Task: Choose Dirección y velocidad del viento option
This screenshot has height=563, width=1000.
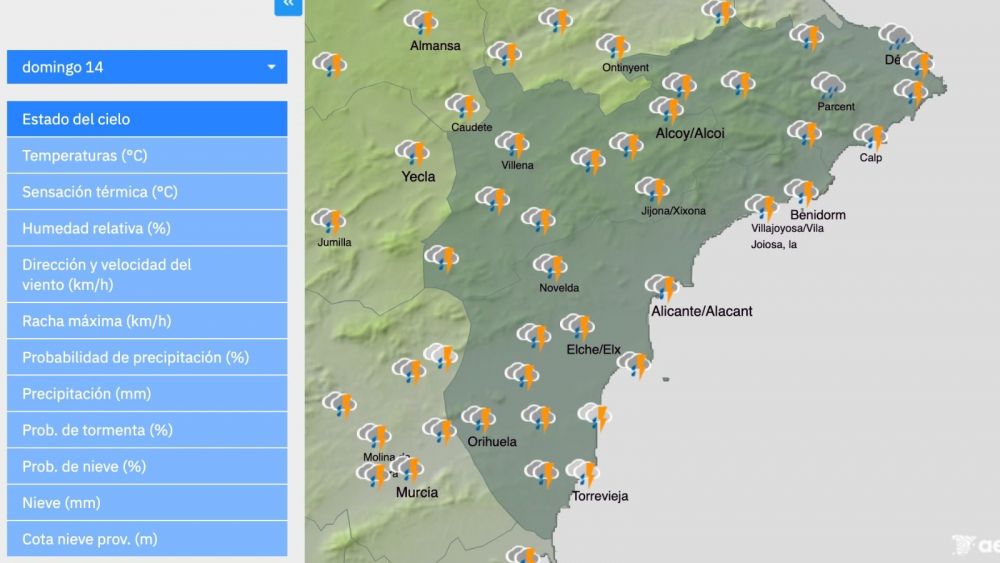Action: [147, 275]
